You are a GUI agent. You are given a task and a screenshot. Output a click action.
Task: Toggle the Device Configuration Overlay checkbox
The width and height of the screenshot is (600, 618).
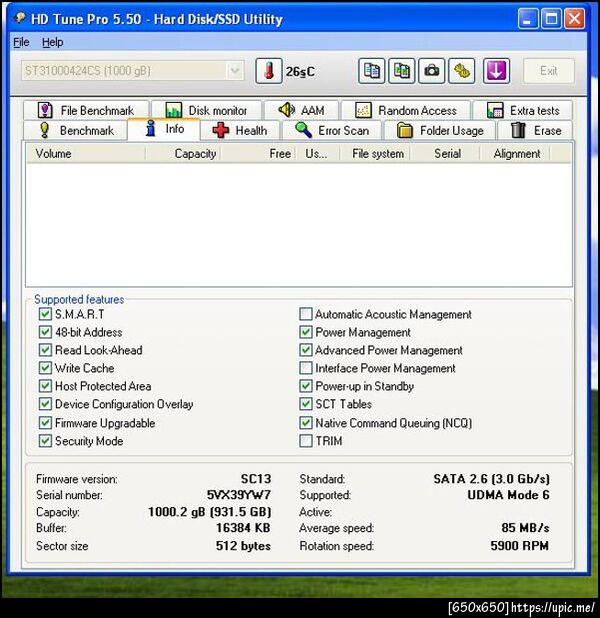point(45,404)
